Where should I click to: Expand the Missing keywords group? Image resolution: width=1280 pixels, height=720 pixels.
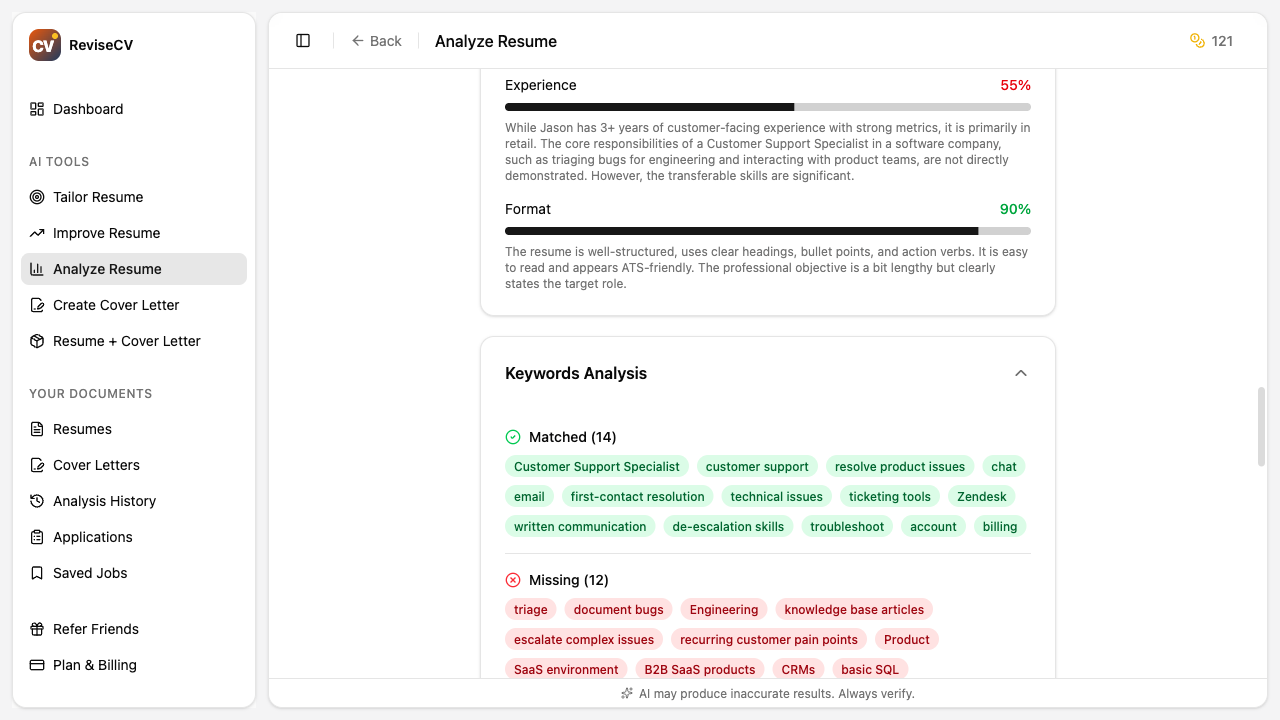click(568, 580)
